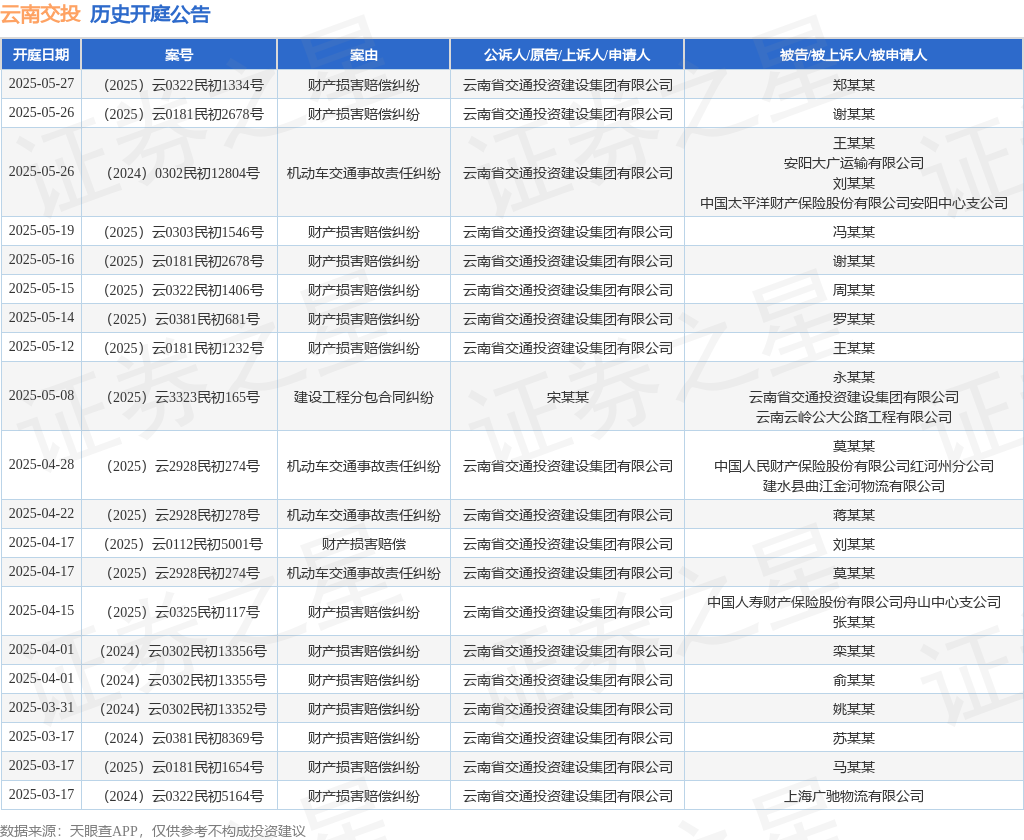Click defendant 上海广驰物流有限公司
This screenshot has height=840, width=1024.
(854, 796)
